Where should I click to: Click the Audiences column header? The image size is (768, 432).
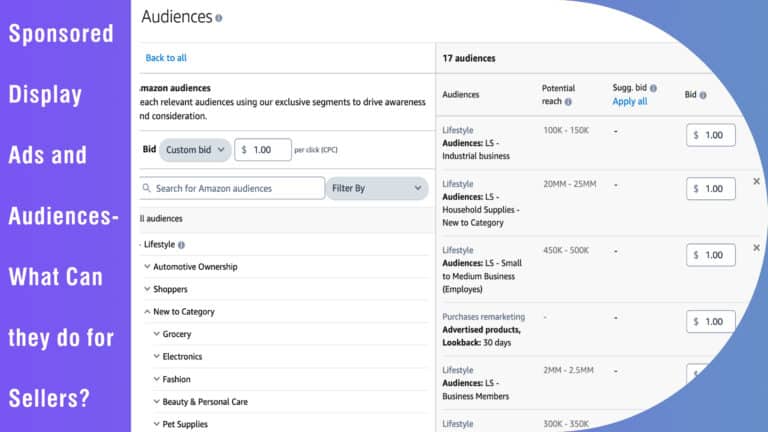[x=460, y=95]
